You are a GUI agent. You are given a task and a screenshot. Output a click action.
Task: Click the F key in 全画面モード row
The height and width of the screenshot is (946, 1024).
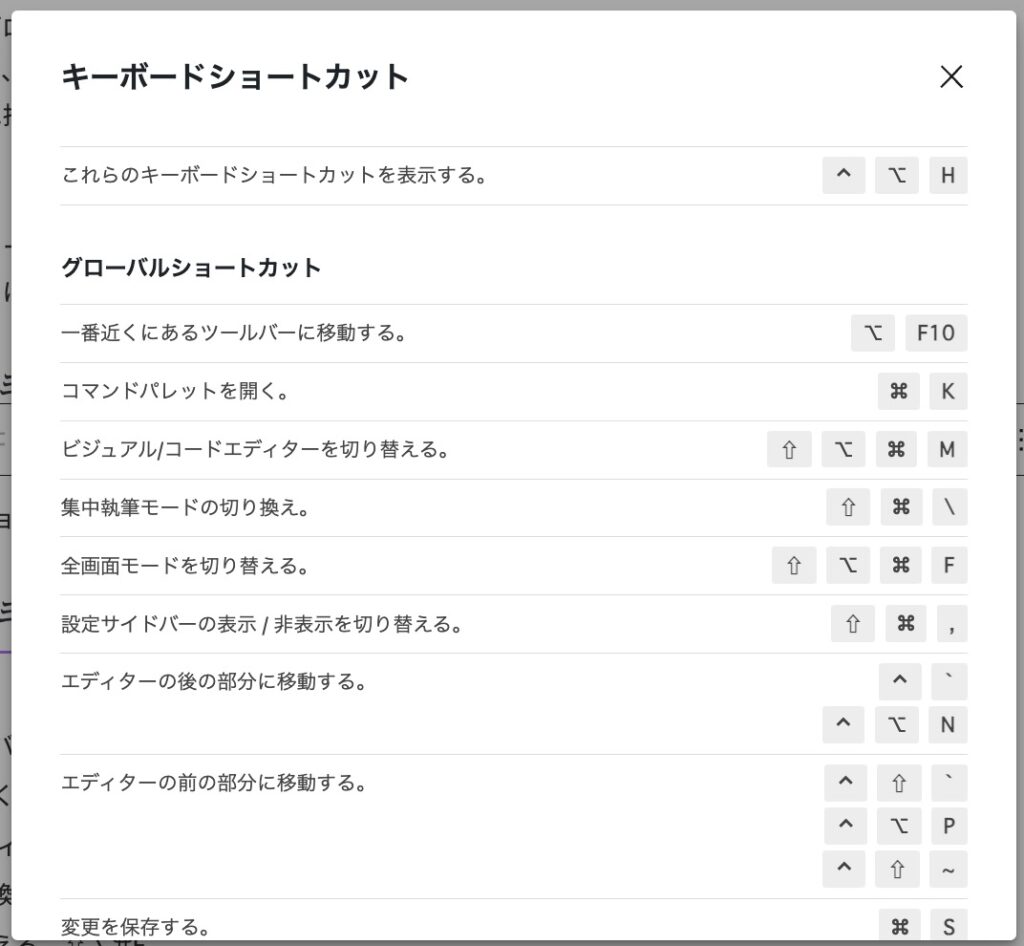click(x=948, y=565)
